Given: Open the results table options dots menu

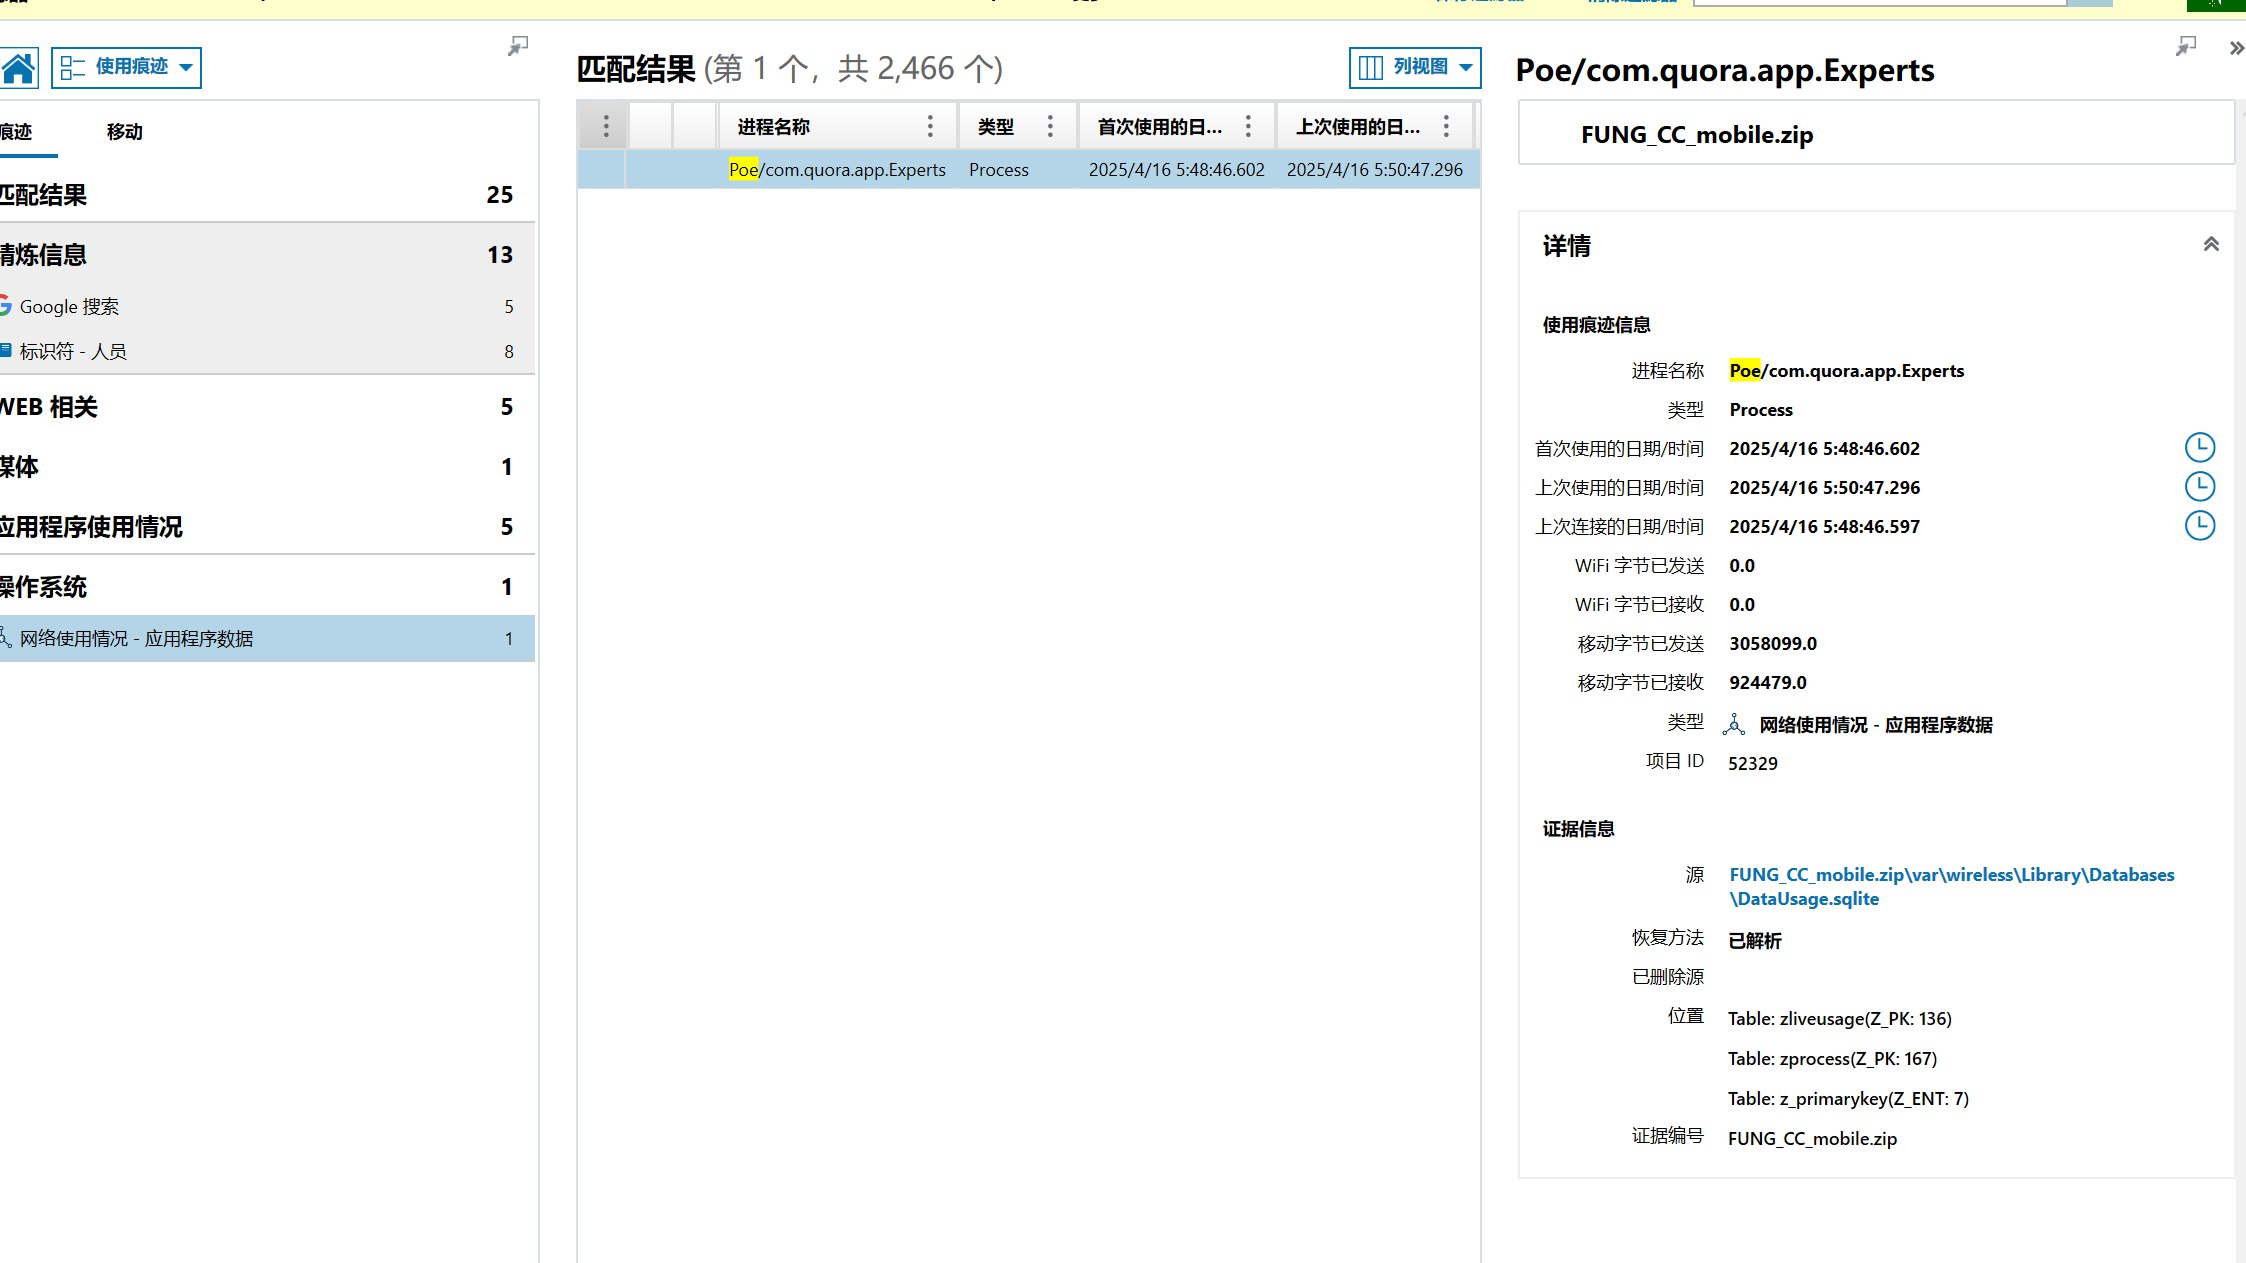Looking at the screenshot, I should (x=605, y=126).
